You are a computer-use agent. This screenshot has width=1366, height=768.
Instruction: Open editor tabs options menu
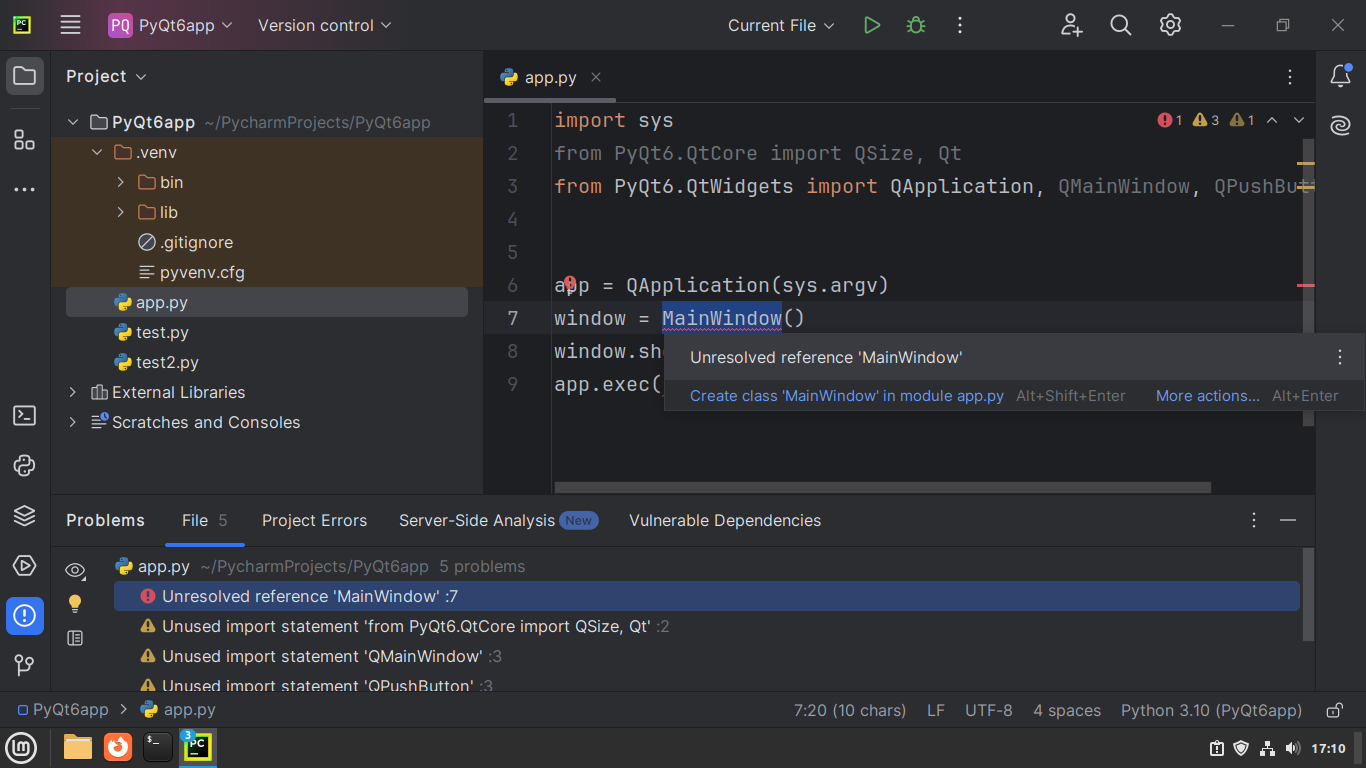pyautogui.click(x=1290, y=77)
